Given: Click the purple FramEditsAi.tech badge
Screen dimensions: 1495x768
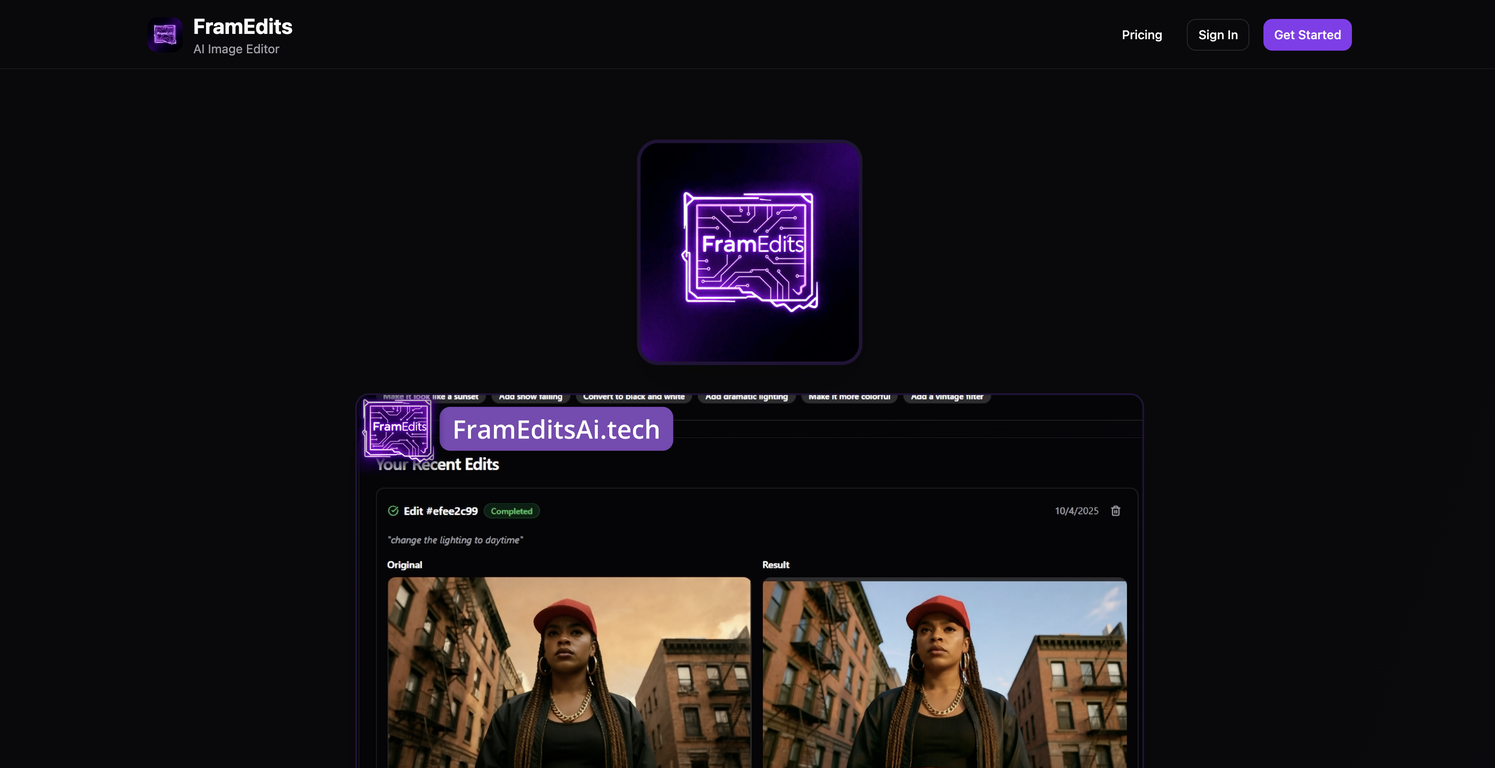Looking at the screenshot, I should pos(556,428).
